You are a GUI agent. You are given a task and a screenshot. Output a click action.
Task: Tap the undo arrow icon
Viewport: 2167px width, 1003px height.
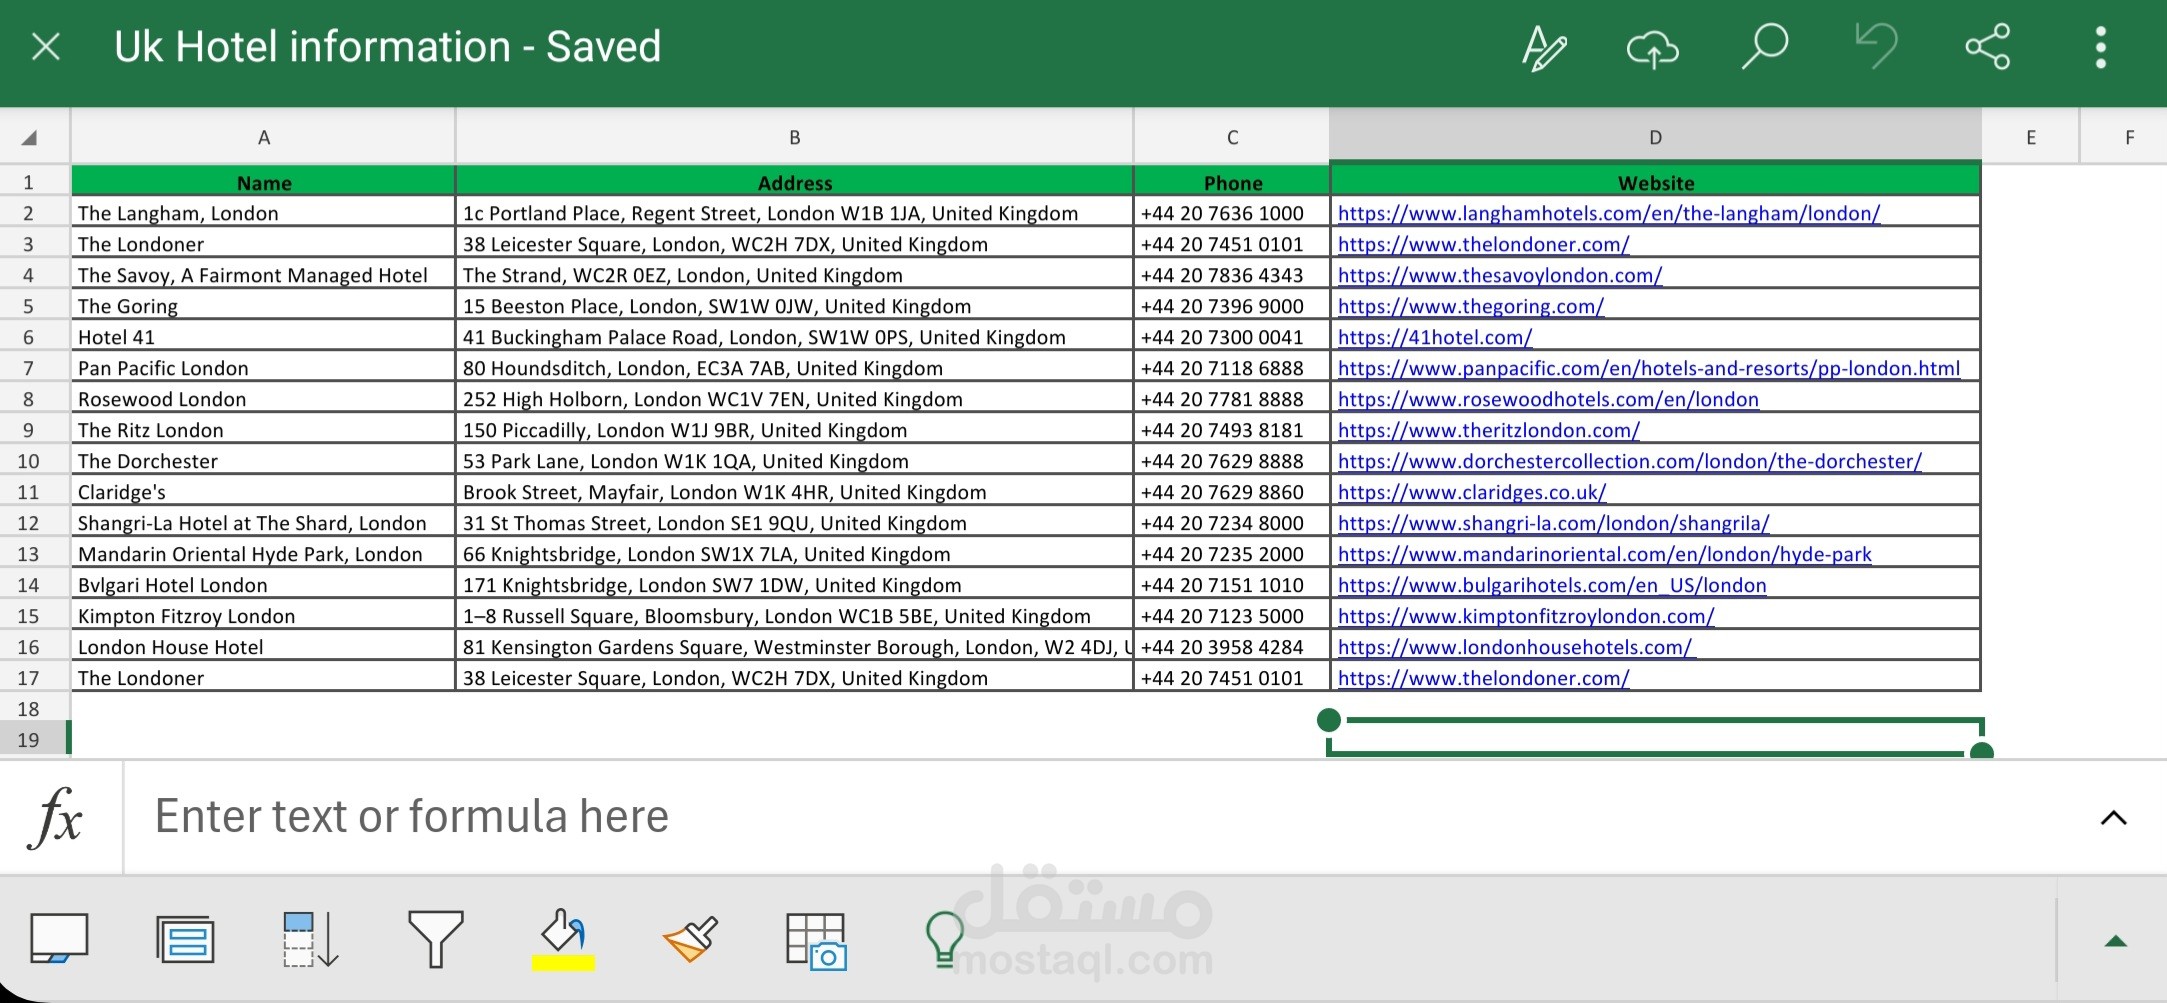[x=1876, y=47]
